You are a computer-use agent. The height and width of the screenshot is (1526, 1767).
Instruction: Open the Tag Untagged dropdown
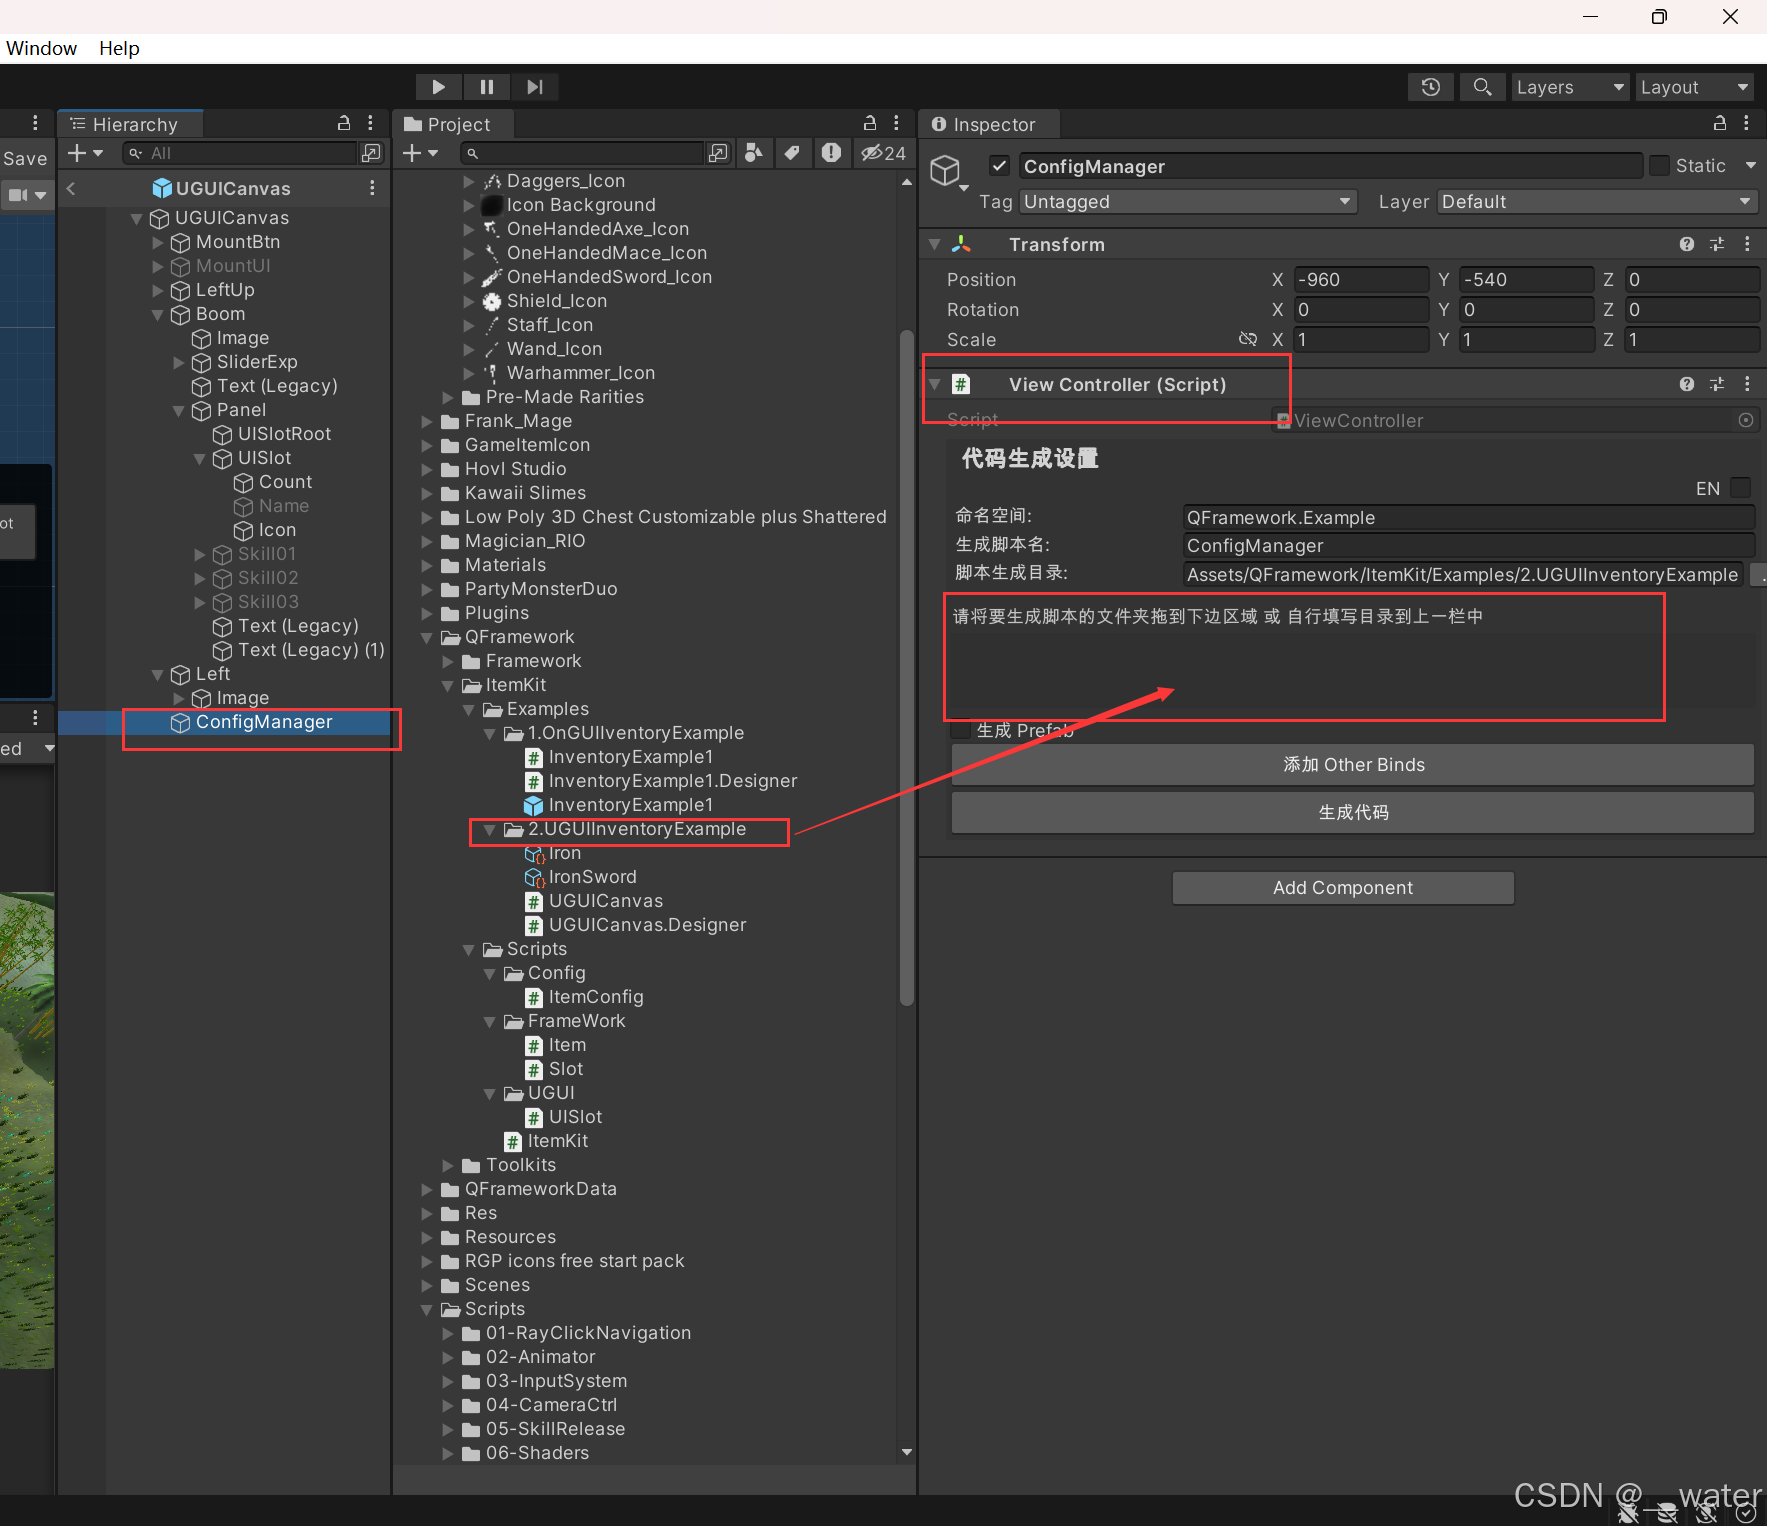coord(1188,202)
